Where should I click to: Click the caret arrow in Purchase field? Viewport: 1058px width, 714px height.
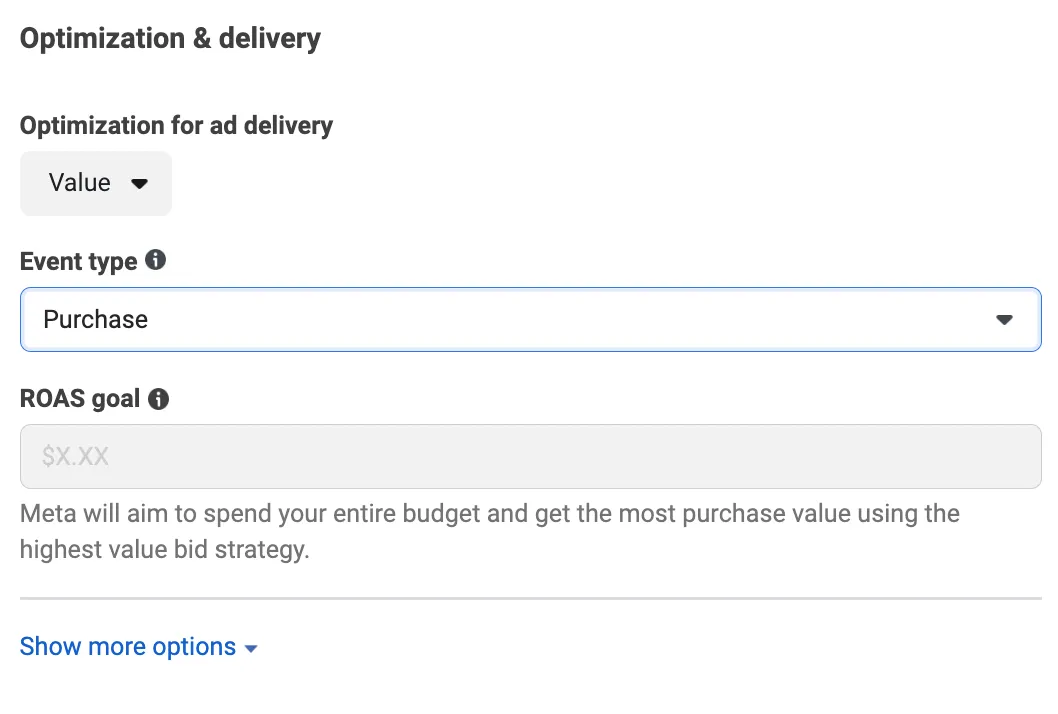point(1004,320)
